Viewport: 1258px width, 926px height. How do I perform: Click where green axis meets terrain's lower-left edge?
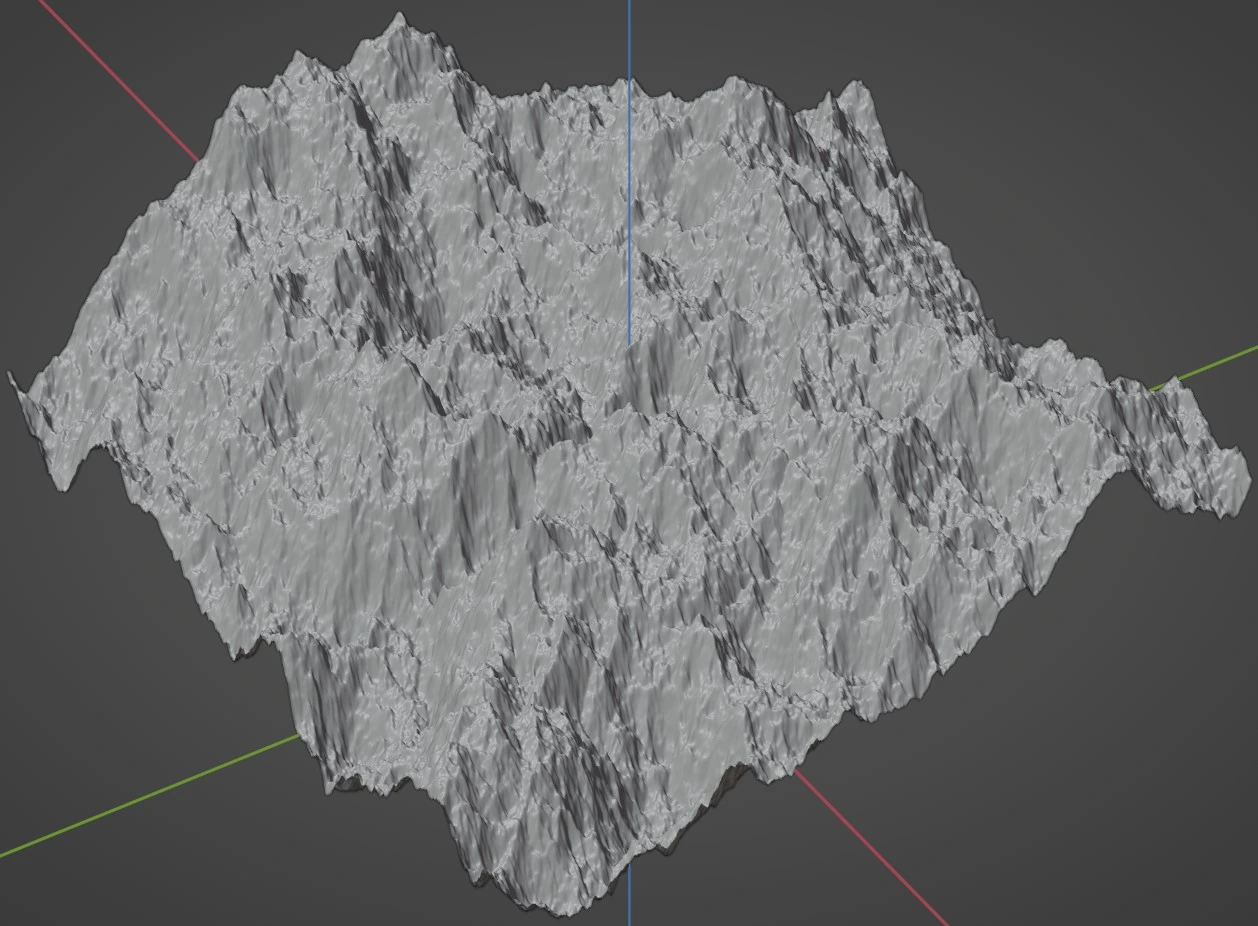(298, 738)
